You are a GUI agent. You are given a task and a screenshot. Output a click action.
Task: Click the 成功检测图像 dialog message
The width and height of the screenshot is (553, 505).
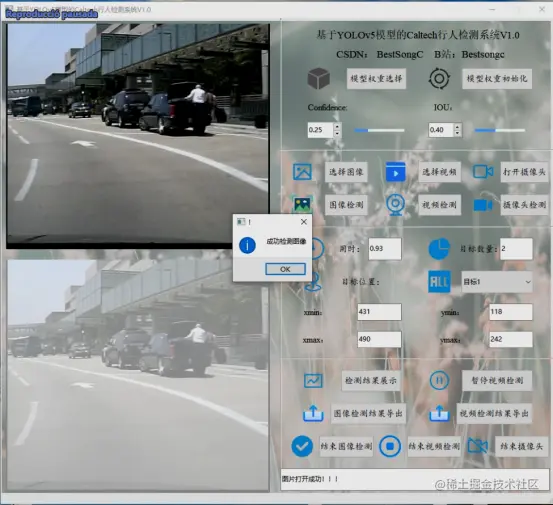(x=286, y=242)
